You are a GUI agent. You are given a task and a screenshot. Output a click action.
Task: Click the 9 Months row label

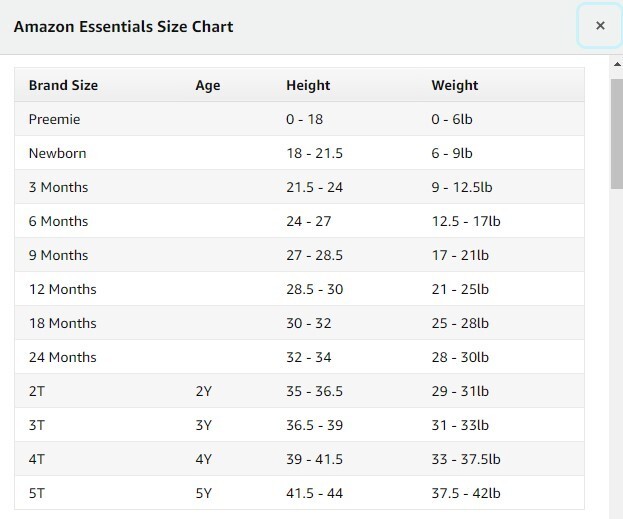pos(58,255)
